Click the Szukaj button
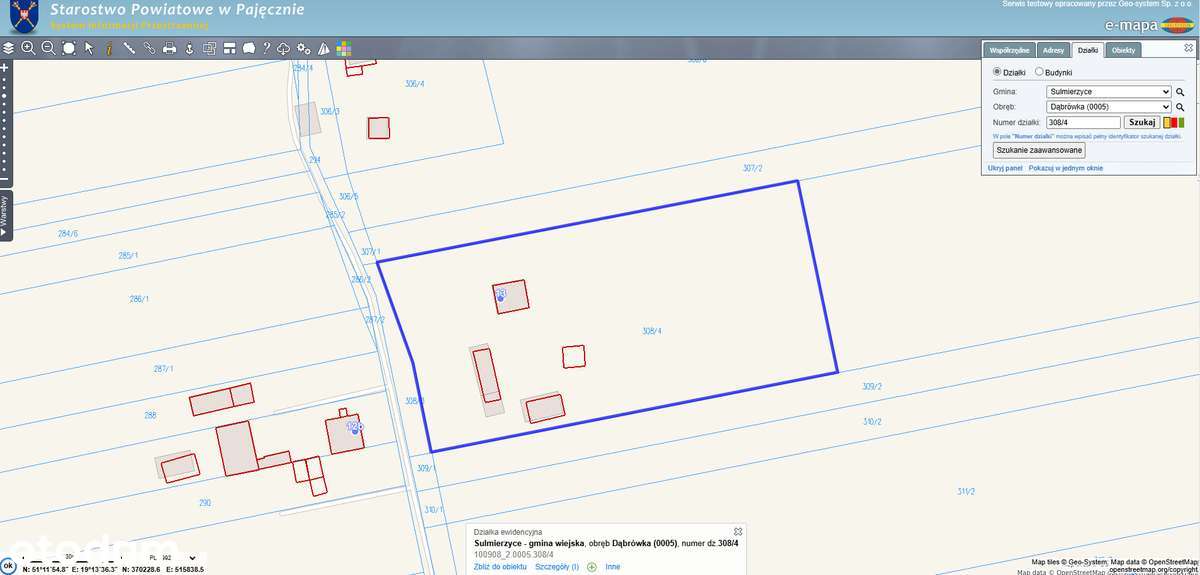The height and width of the screenshot is (575, 1200). click(x=1142, y=122)
